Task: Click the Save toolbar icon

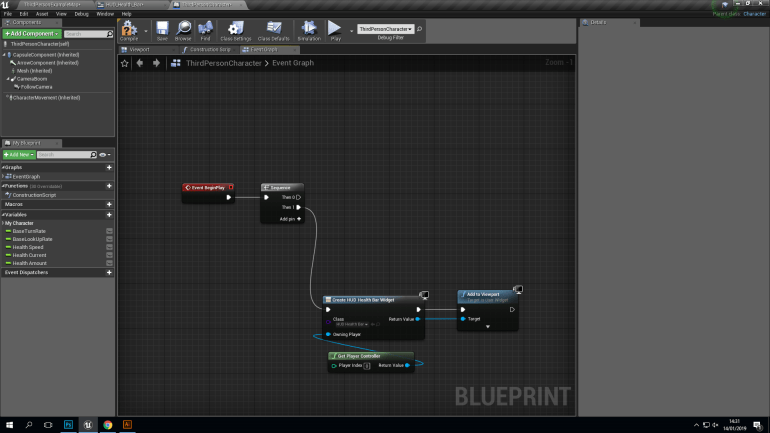Action: 162,30
